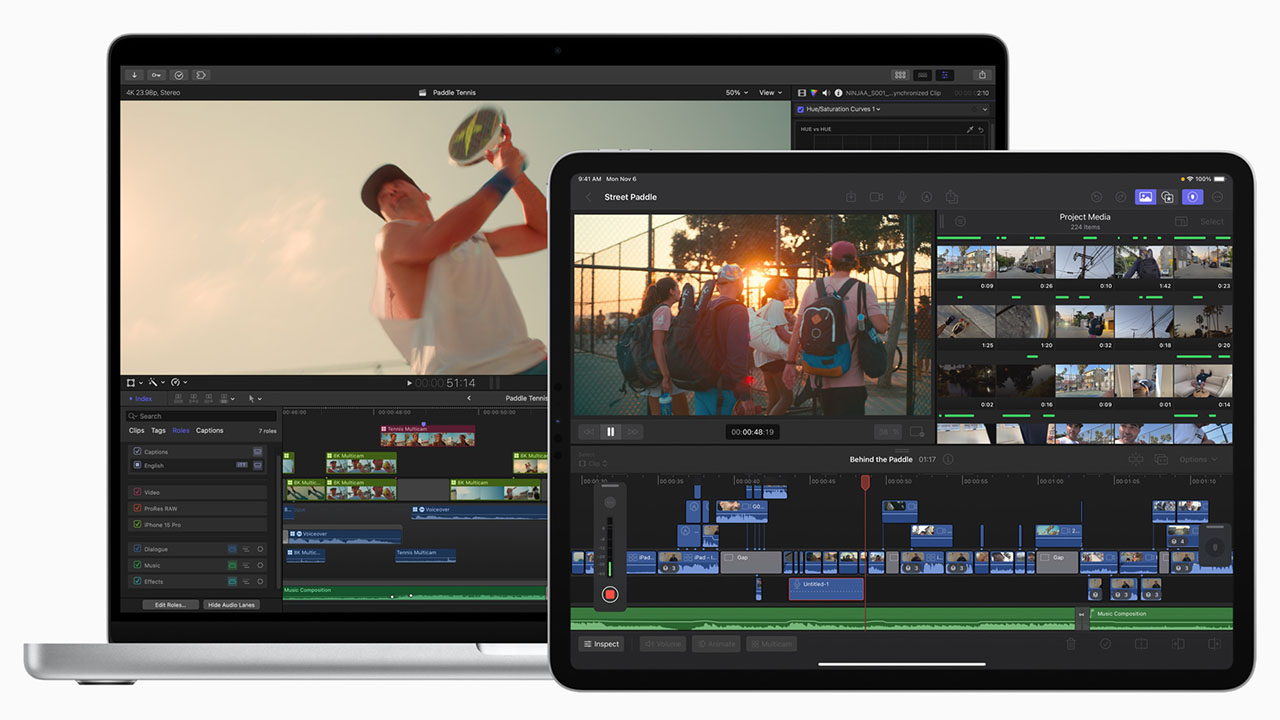The height and width of the screenshot is (720, 1280).
Task: Select the Music Composition audio clip on Mac
Action: point(415,593)
